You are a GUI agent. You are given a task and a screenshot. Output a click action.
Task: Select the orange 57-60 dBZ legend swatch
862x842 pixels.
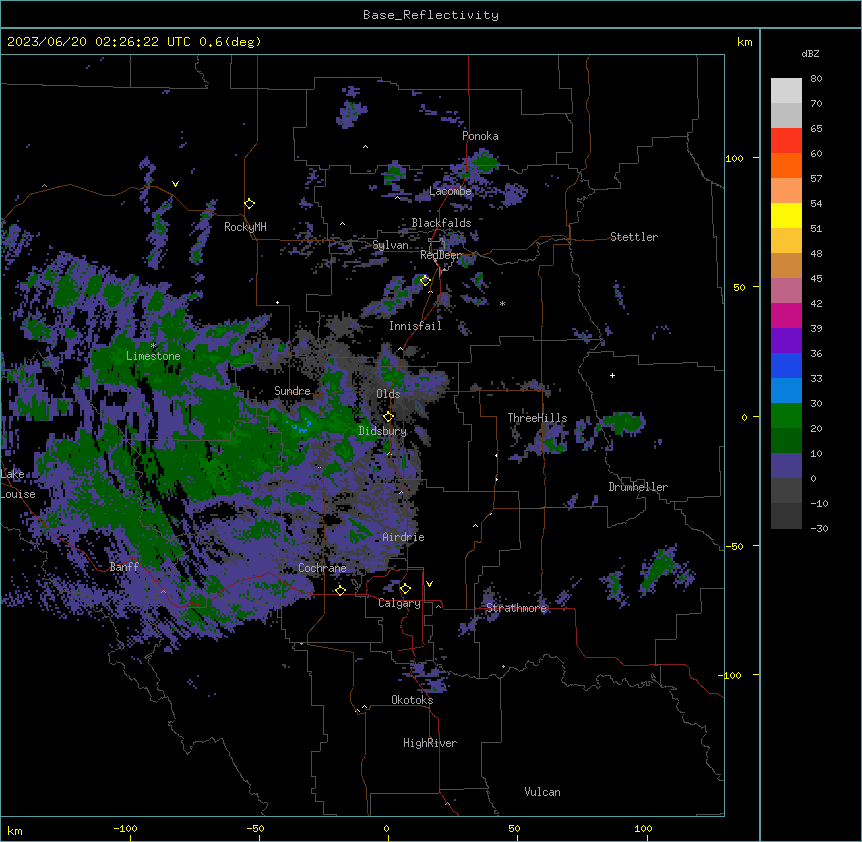(786, 166)
